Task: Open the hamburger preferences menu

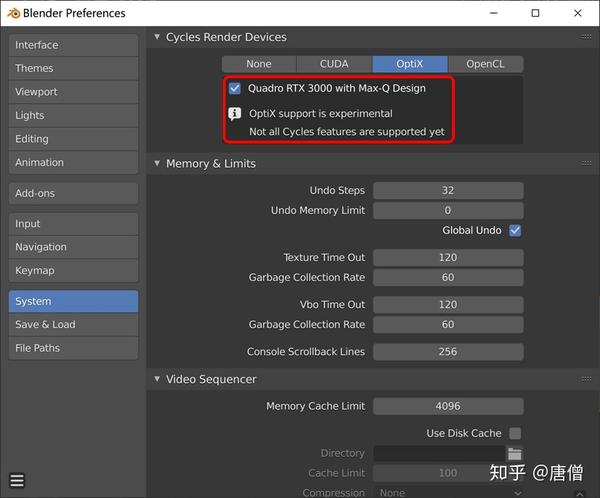Action: point(16,481)
